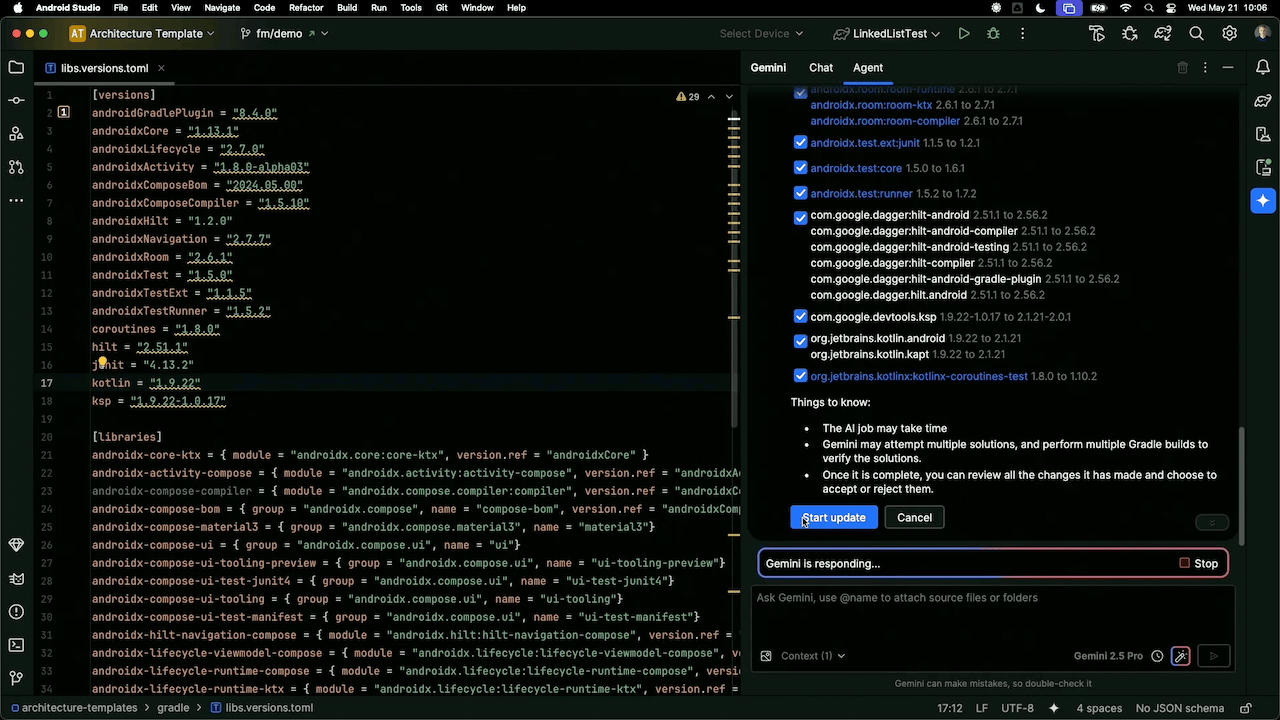This screenshot has height=720, width=1280.
Task: Open the gem icon tool window in left sidebar
Action: 16,545
